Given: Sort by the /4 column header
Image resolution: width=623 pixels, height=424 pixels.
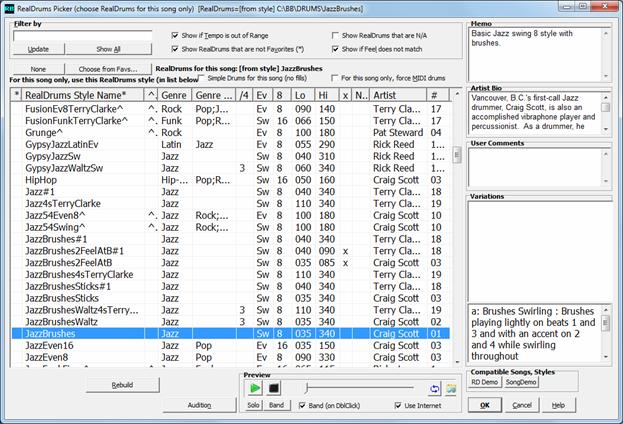Looking at the screenshot, I should pos(244,95).
